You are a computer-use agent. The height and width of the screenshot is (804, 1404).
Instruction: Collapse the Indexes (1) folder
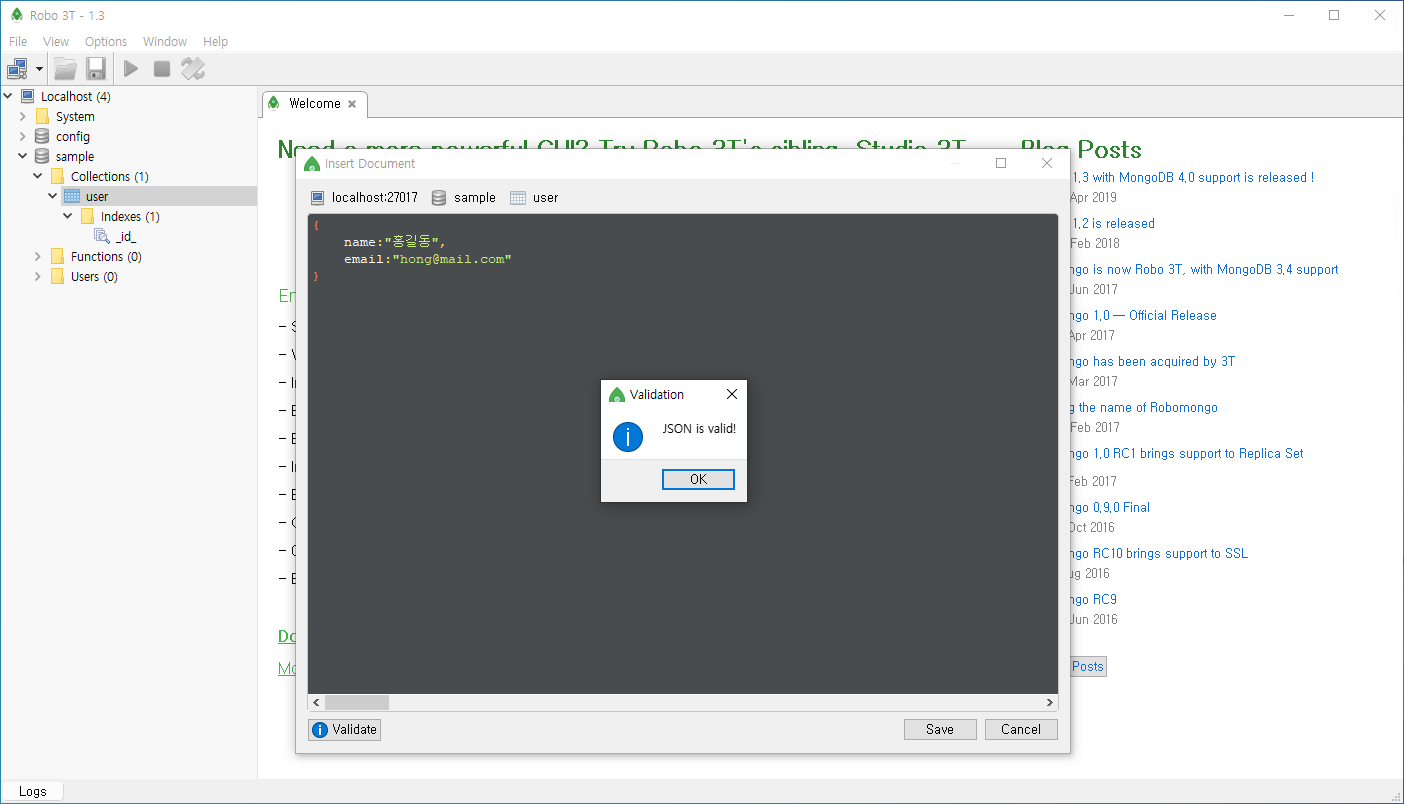[68, 216]
